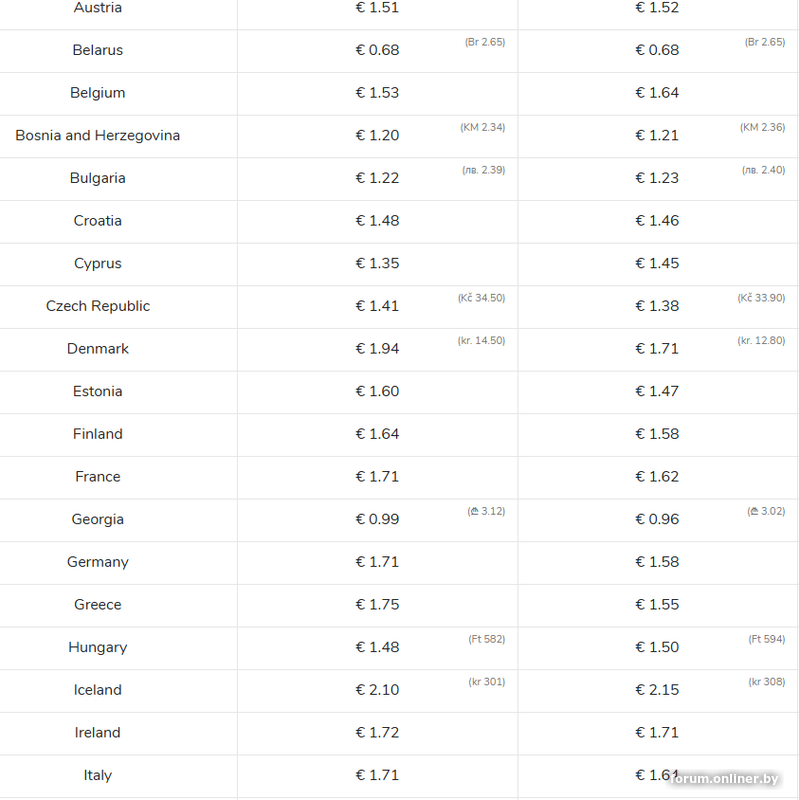Select the Belarus row label
Screen dimensions: 799x800
pyautogui.click(x=98, y=50)
